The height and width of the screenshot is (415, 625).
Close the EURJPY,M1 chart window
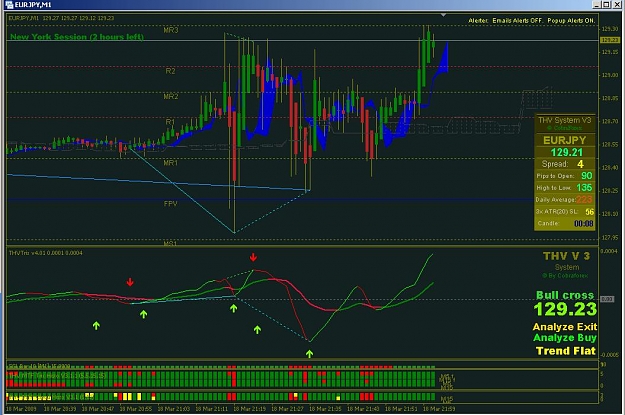pos(615,5)
